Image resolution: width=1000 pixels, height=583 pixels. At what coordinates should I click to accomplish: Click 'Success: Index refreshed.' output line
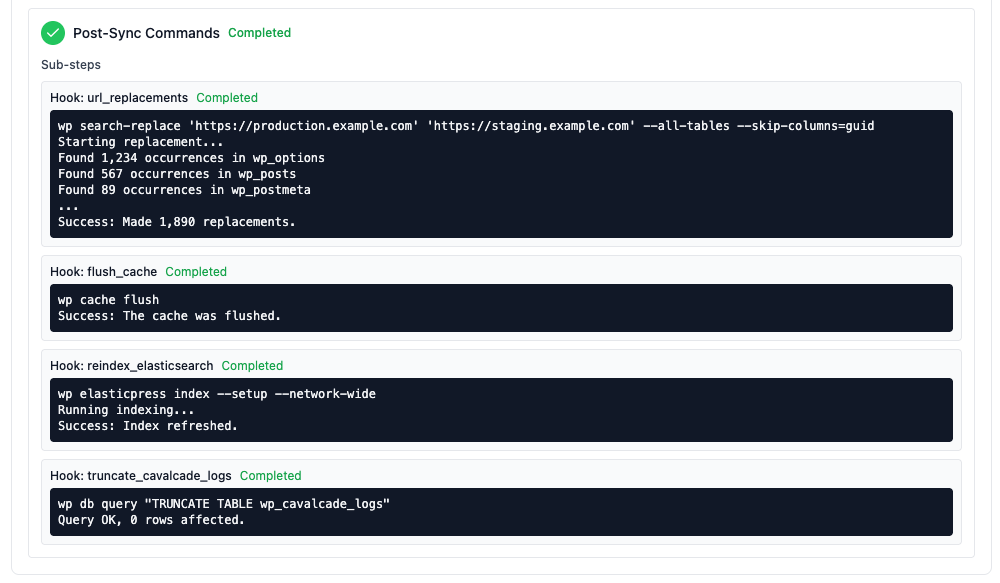click(147, 425)
